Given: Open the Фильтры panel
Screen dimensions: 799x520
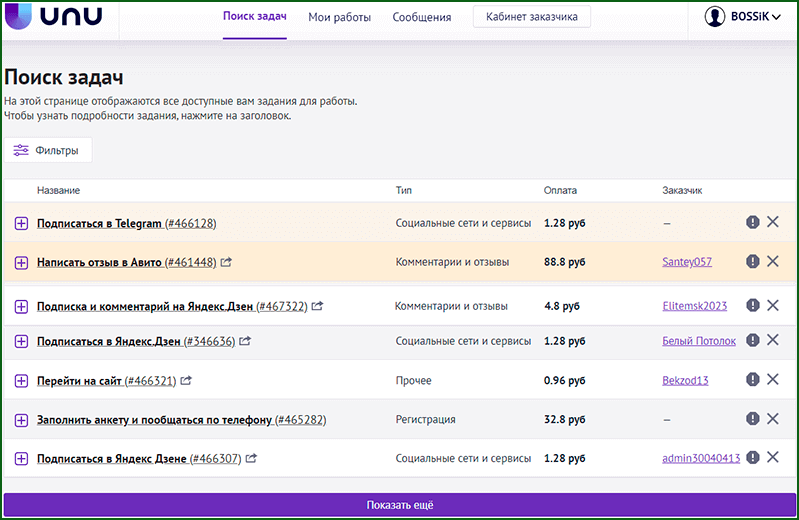Looking at the screenshot, I should [x=48, y=150].
